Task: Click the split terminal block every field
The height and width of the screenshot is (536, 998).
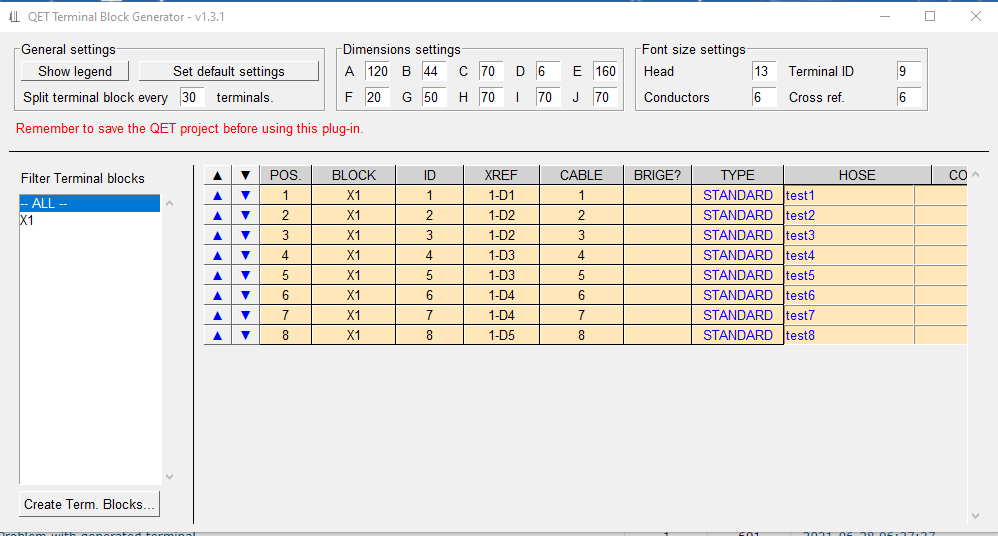Action: point(192,98)
